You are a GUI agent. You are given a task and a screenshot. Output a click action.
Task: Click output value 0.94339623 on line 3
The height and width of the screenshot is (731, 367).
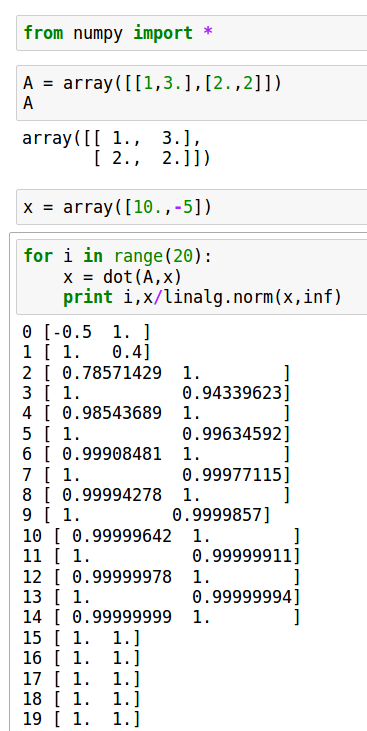click(x=232, y=393)
